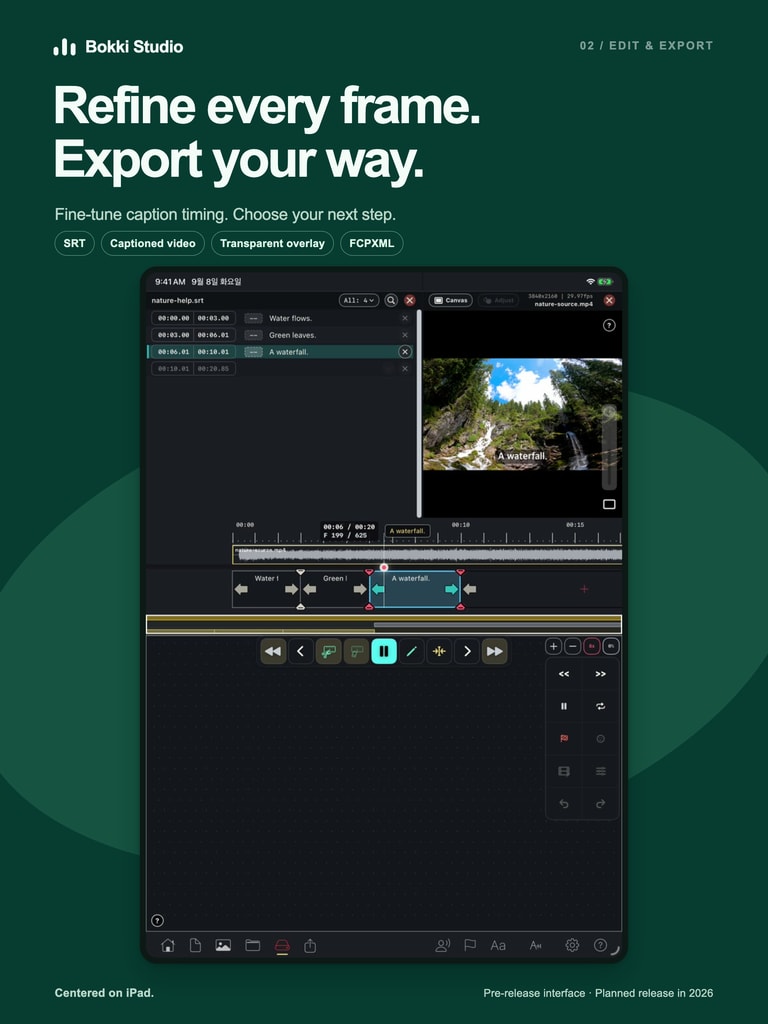Click the vertical slider beside video preview
The width and height of the screenshot is (768, 1024).
(609, 447)
